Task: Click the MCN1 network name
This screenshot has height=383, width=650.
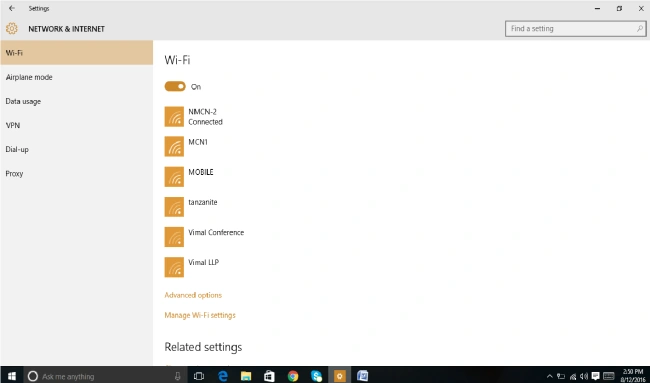Action: pos(198,142)
